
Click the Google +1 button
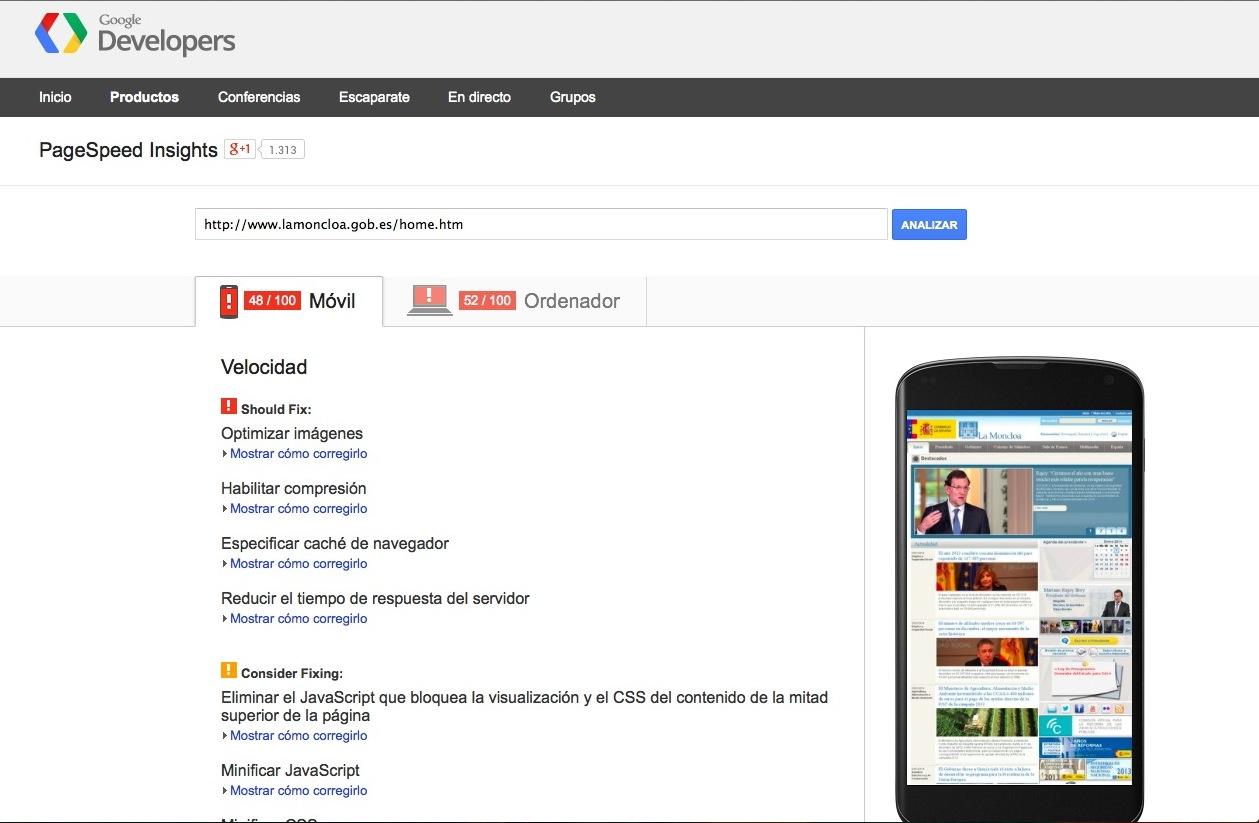coord(240,150)
